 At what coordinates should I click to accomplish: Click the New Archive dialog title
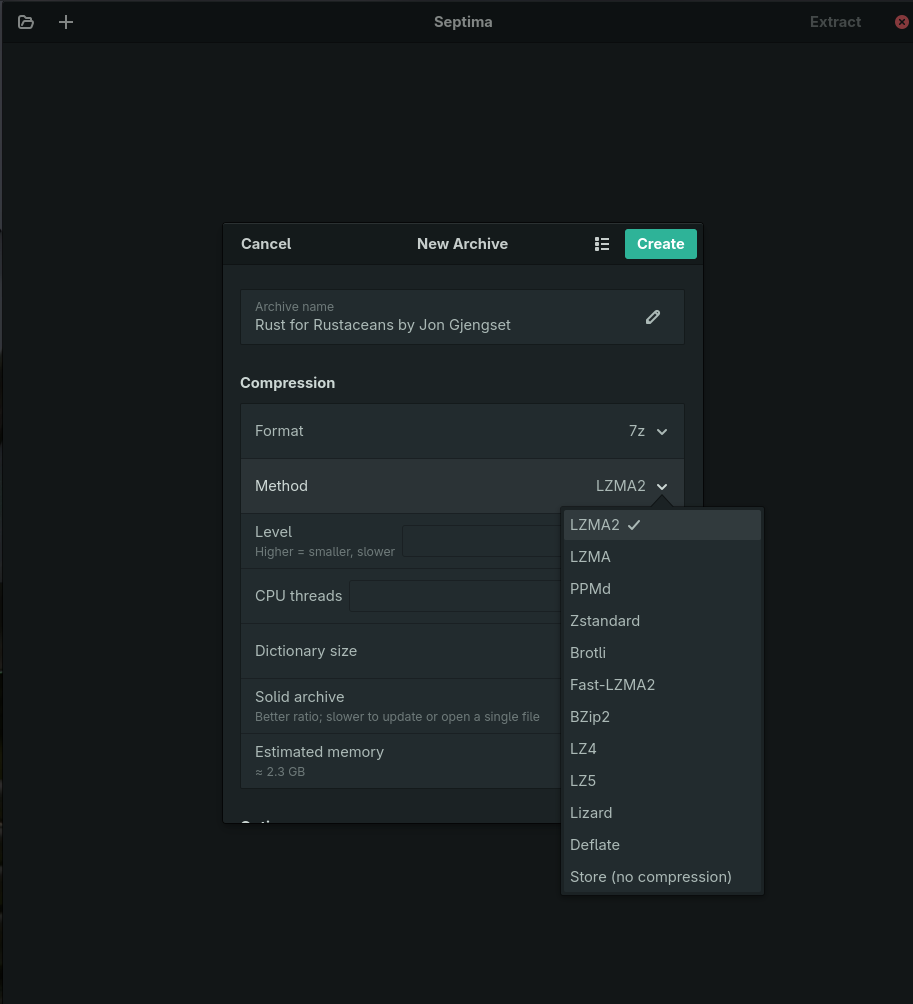click(x=462, y=244)
